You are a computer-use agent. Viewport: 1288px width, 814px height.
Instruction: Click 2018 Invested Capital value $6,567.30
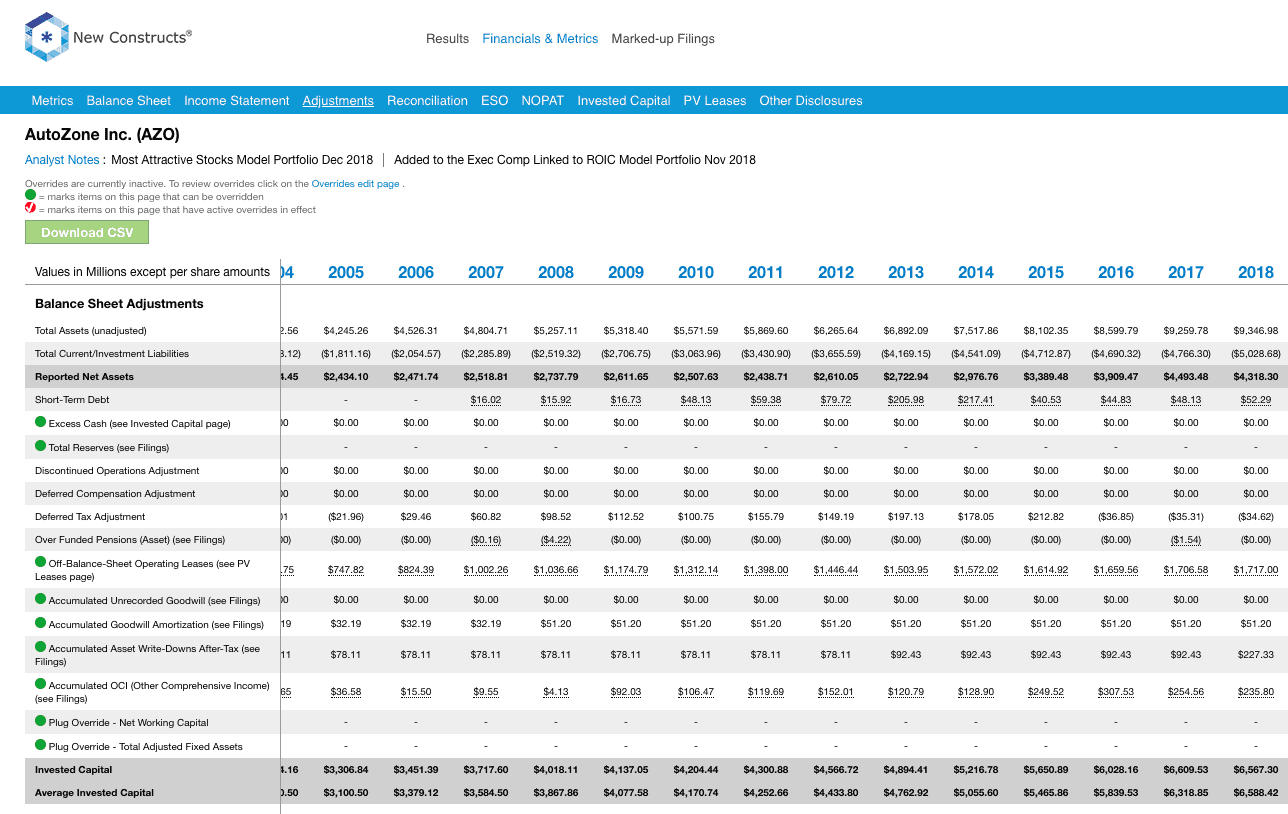coord(1256,770)
